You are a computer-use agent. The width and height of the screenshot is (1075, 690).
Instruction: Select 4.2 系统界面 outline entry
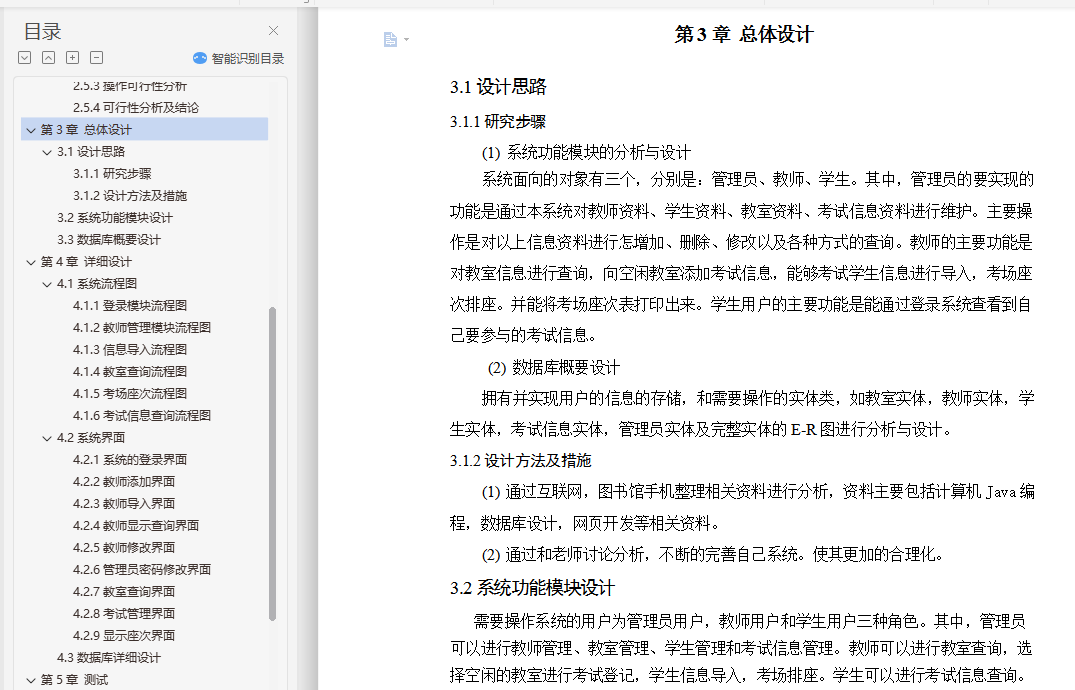90,438
